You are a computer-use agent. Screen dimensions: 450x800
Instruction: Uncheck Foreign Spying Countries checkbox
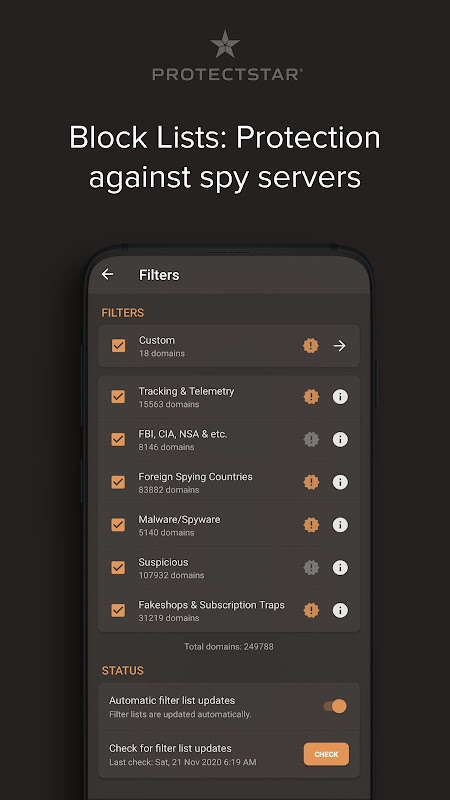pos(118,482)
